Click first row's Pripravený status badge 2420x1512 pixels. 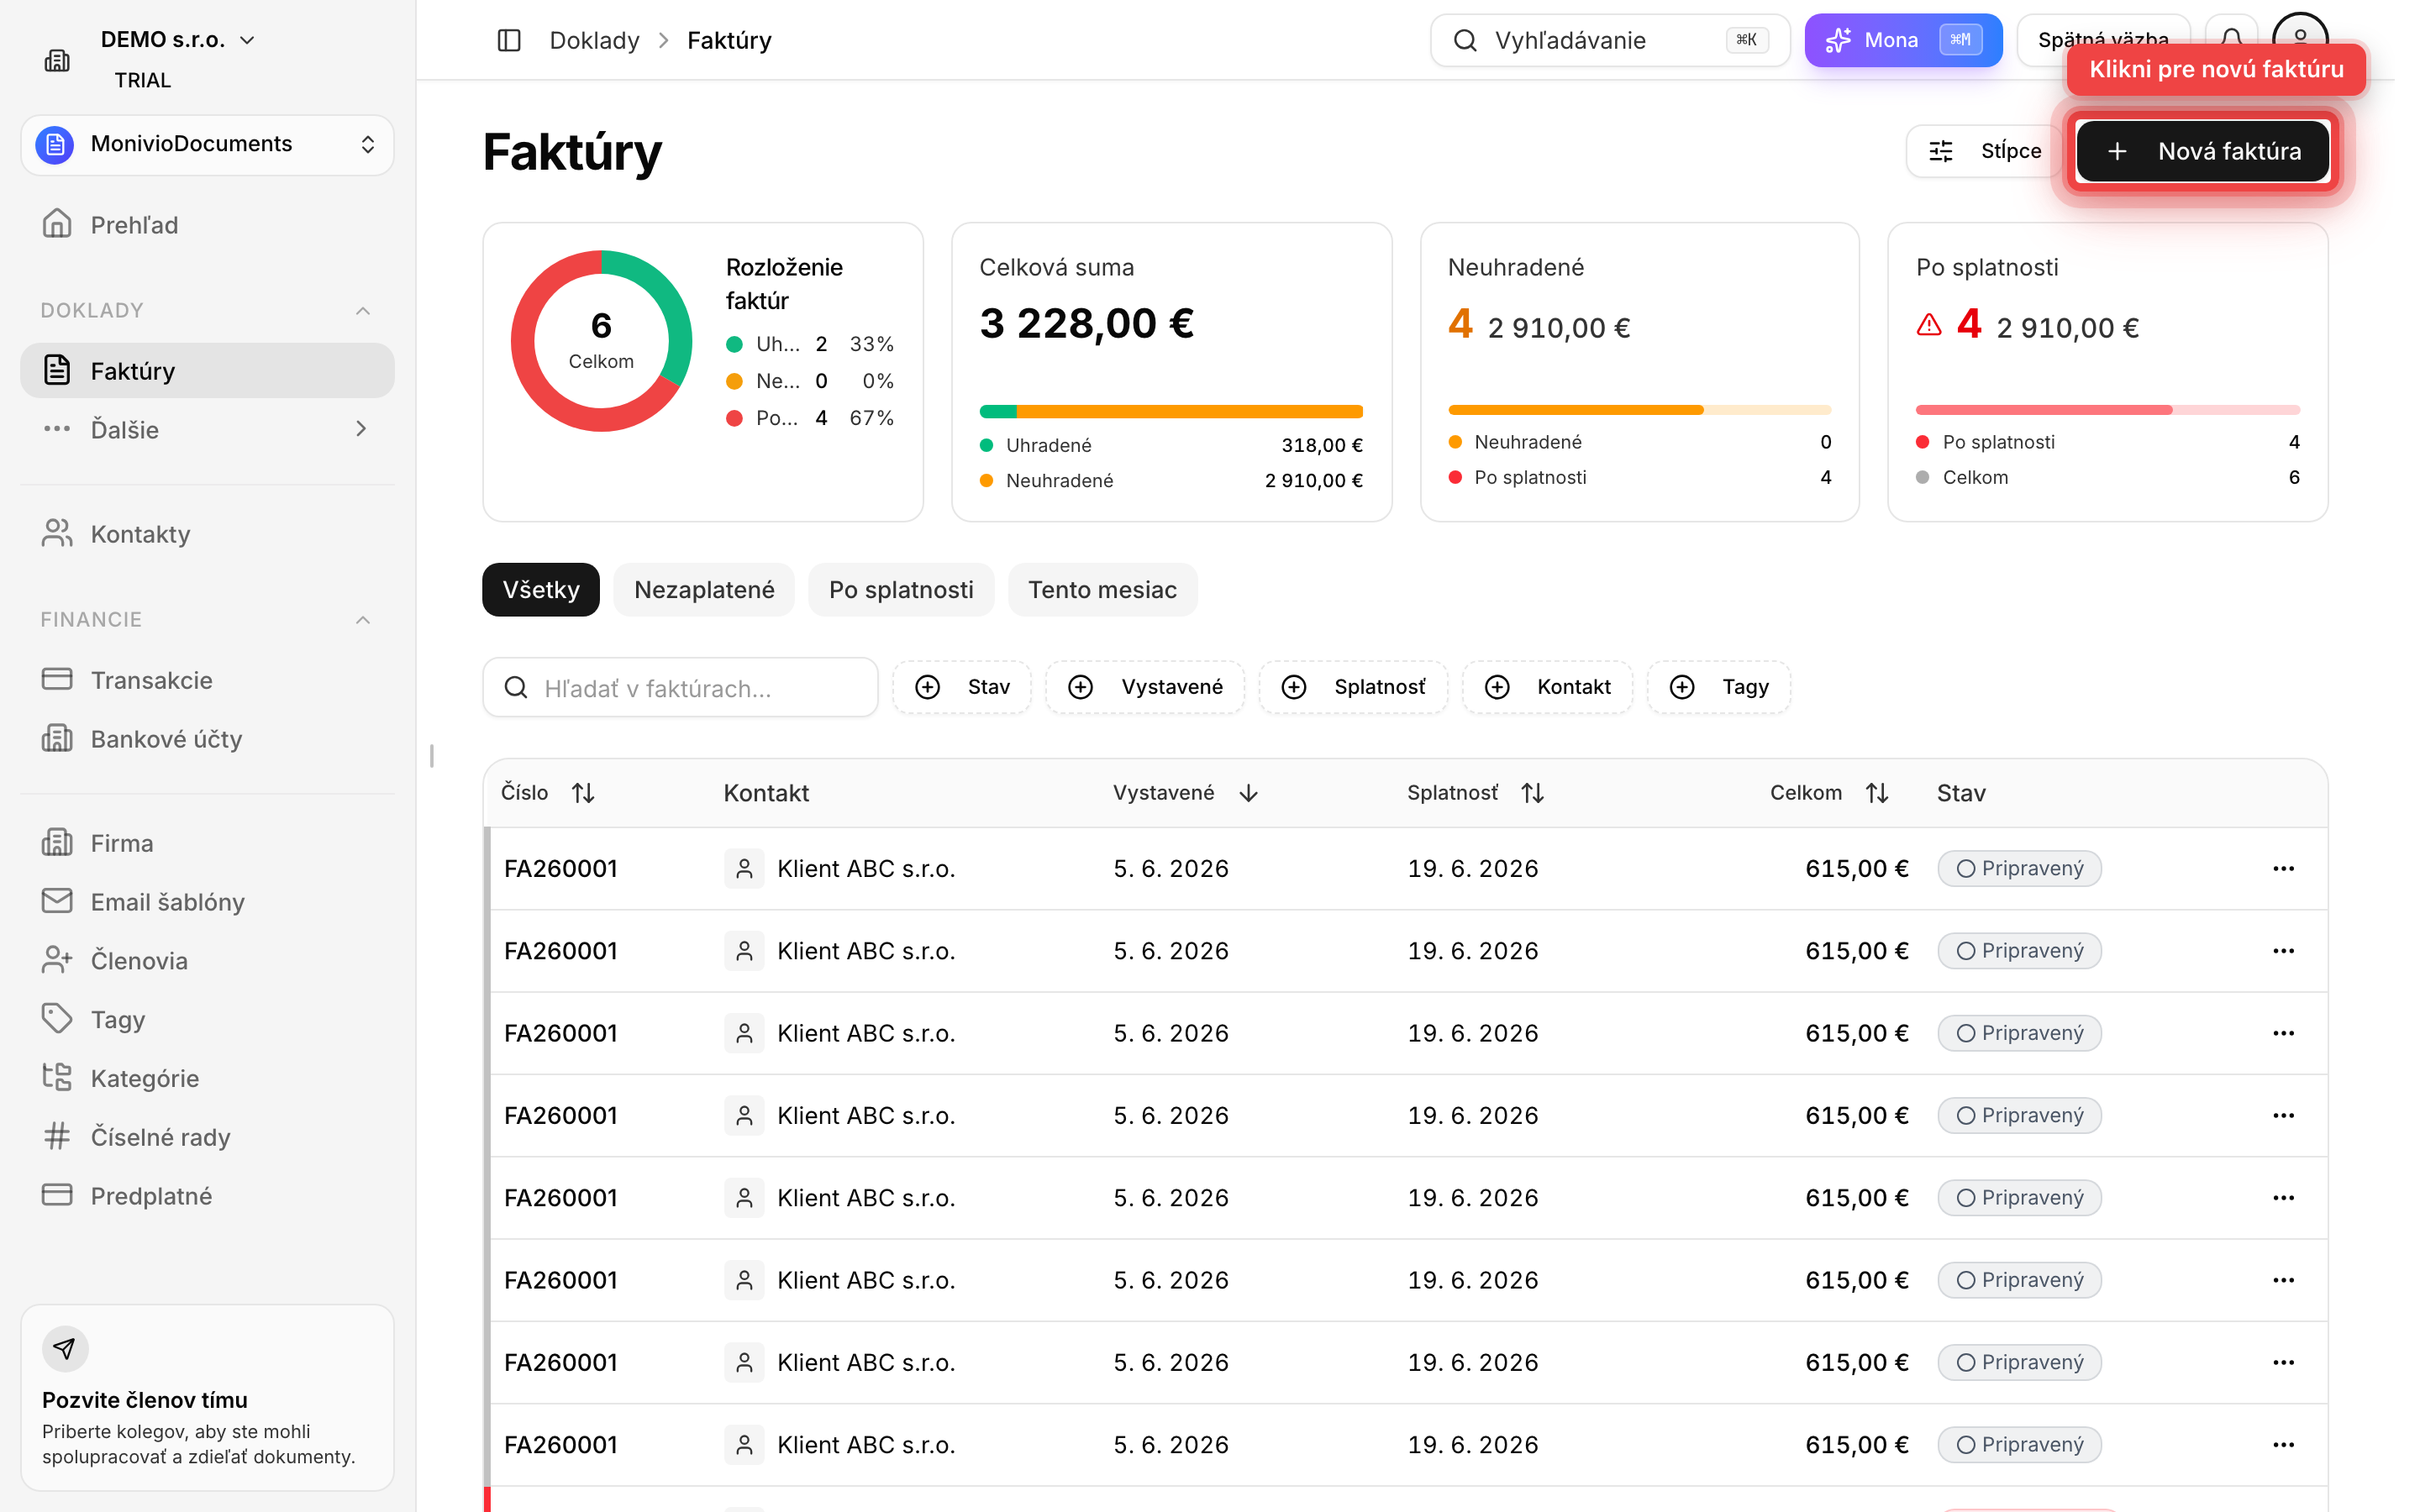2019,868
